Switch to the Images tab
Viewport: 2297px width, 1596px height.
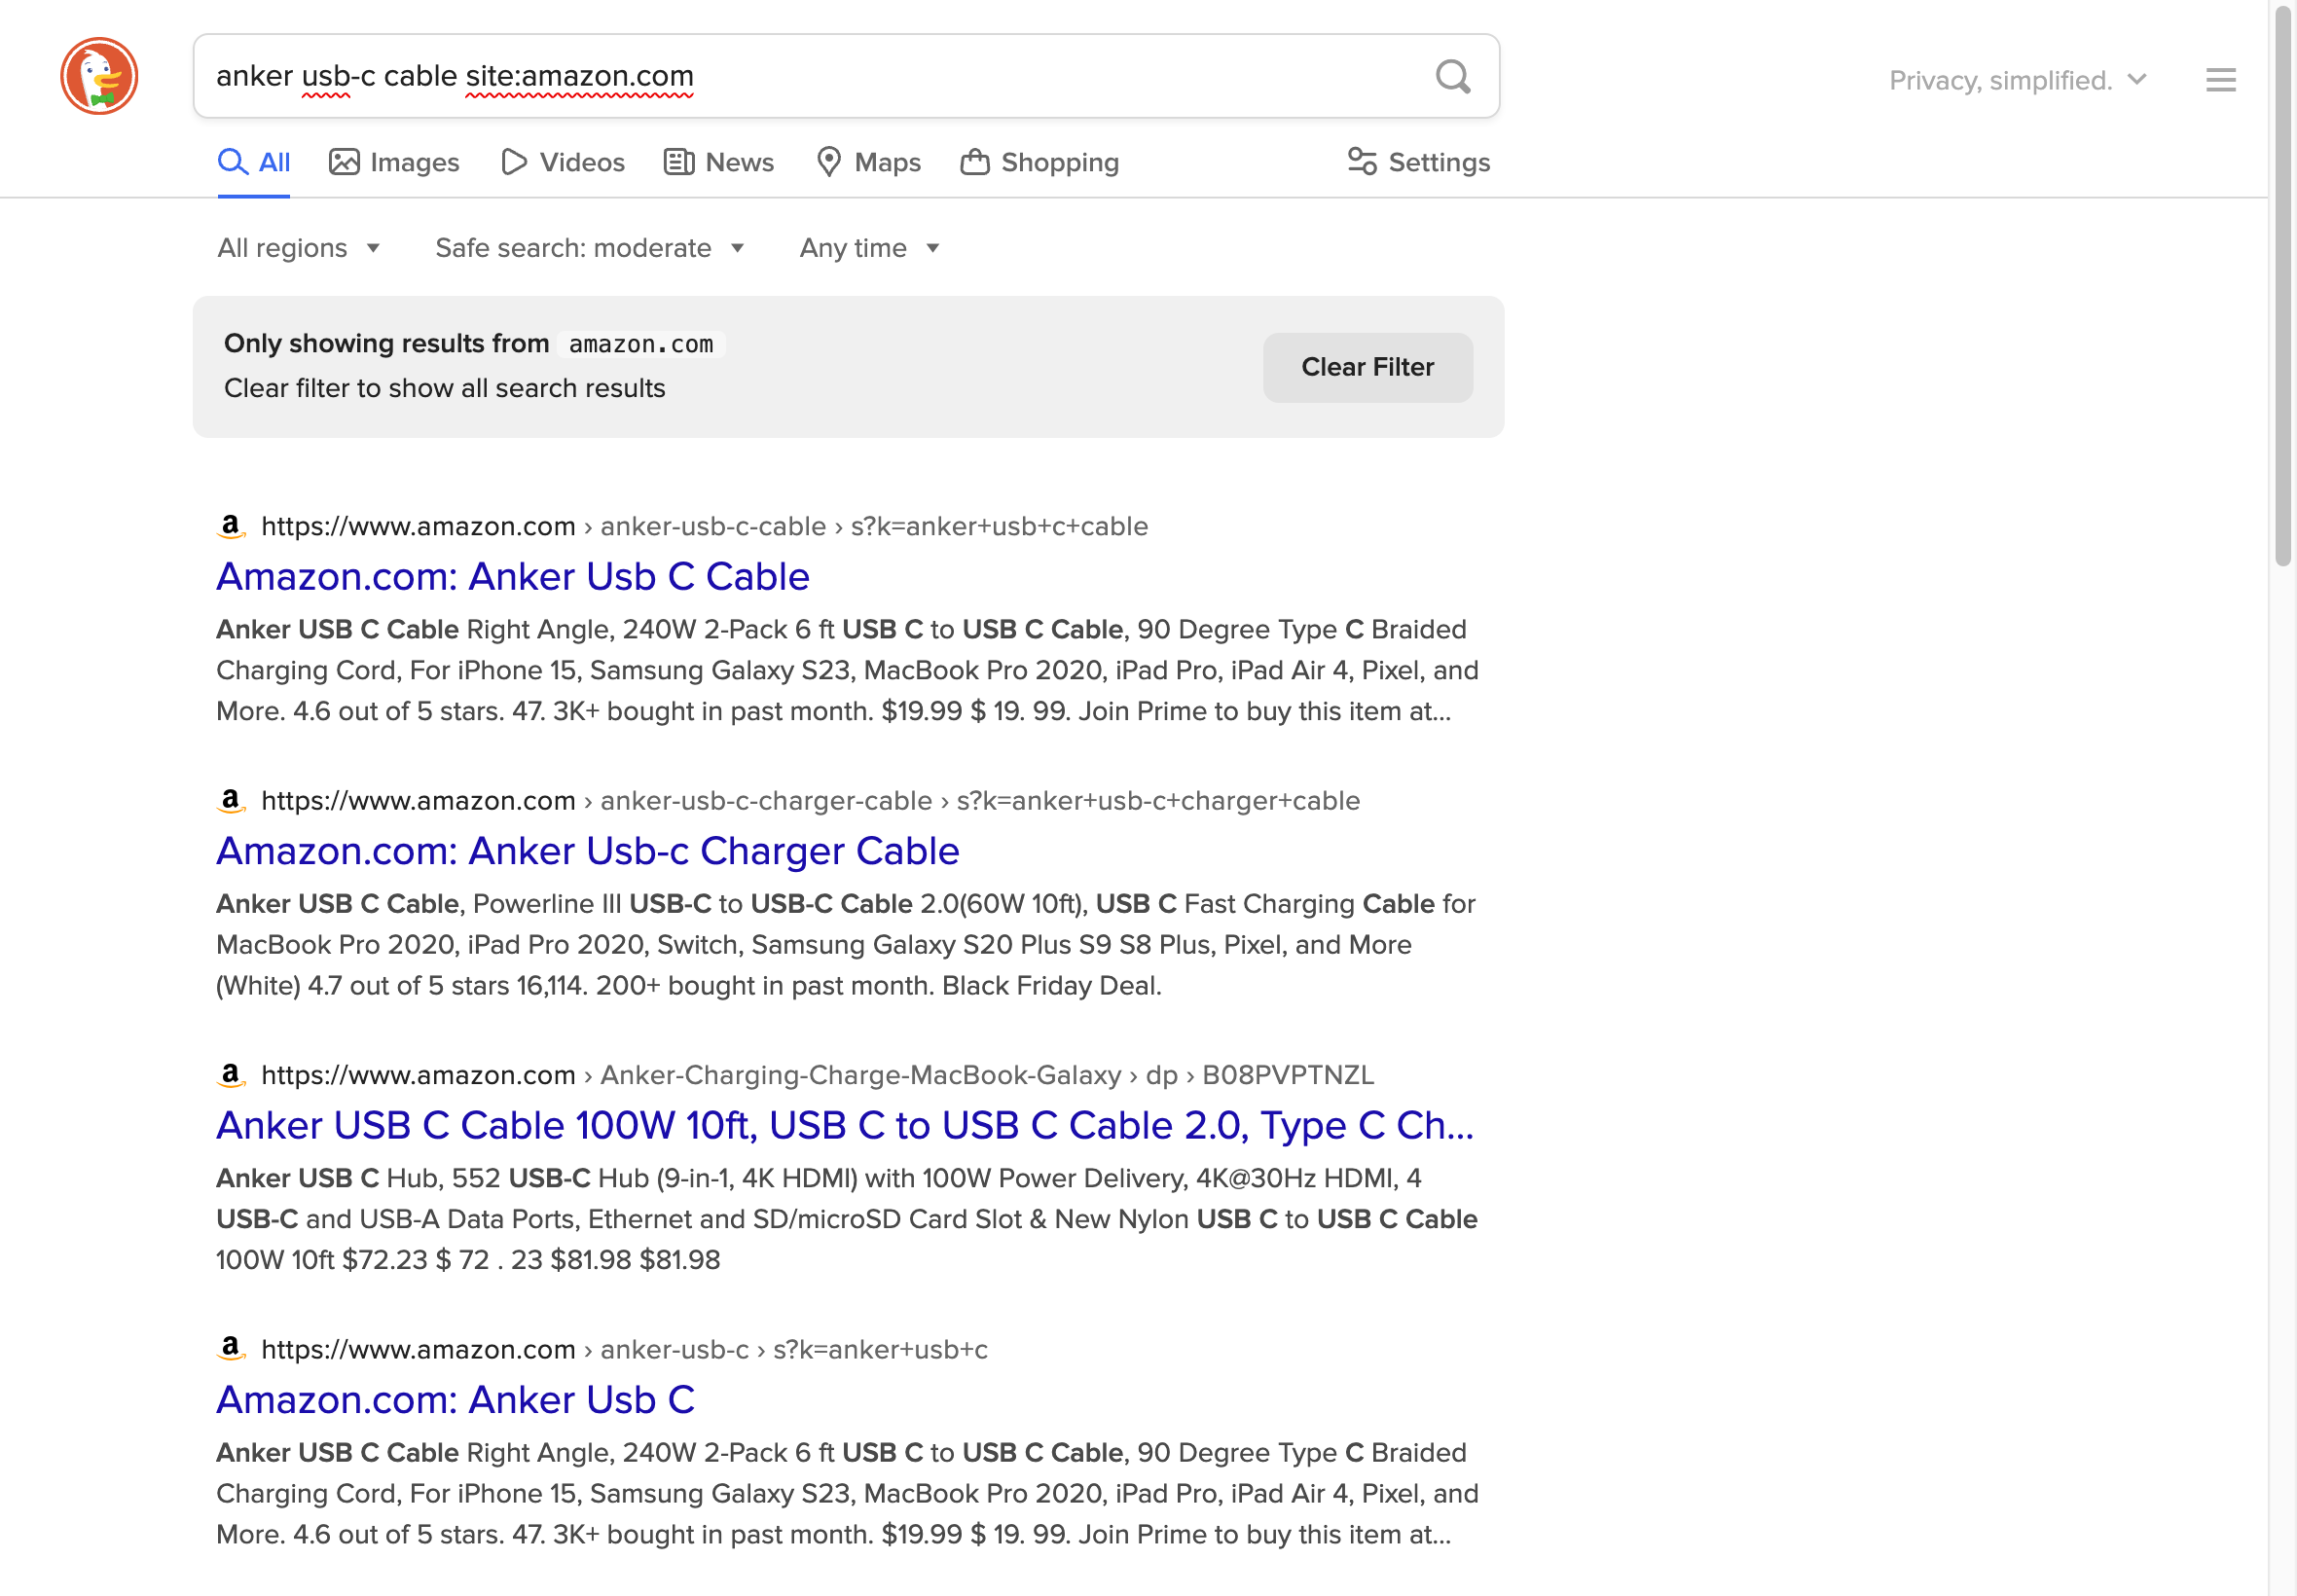coord(394,162)
